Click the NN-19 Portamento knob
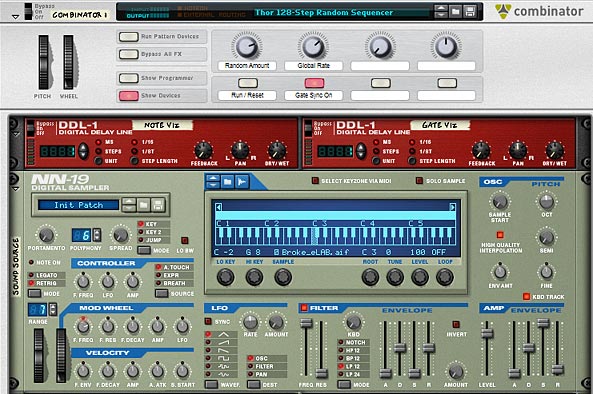The height and width of the screenshot is (394, 593). [x=46, y=235]
